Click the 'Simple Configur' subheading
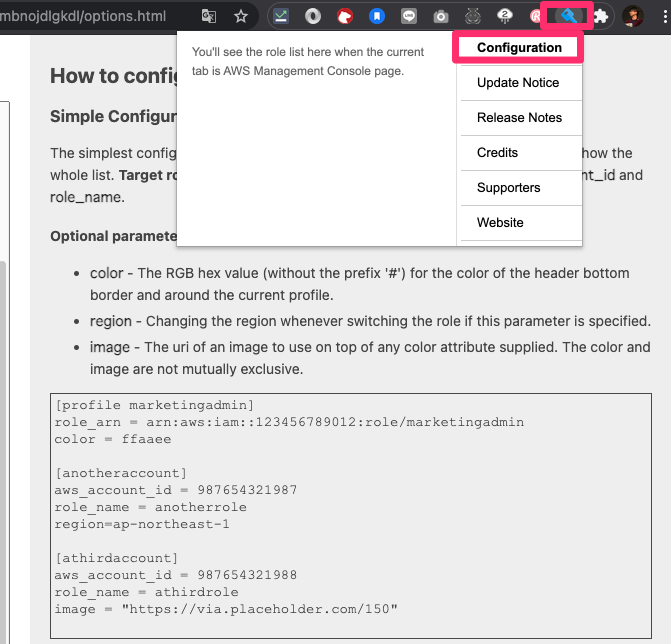Screen dimensions: 671x644 [x=113, y=116]
